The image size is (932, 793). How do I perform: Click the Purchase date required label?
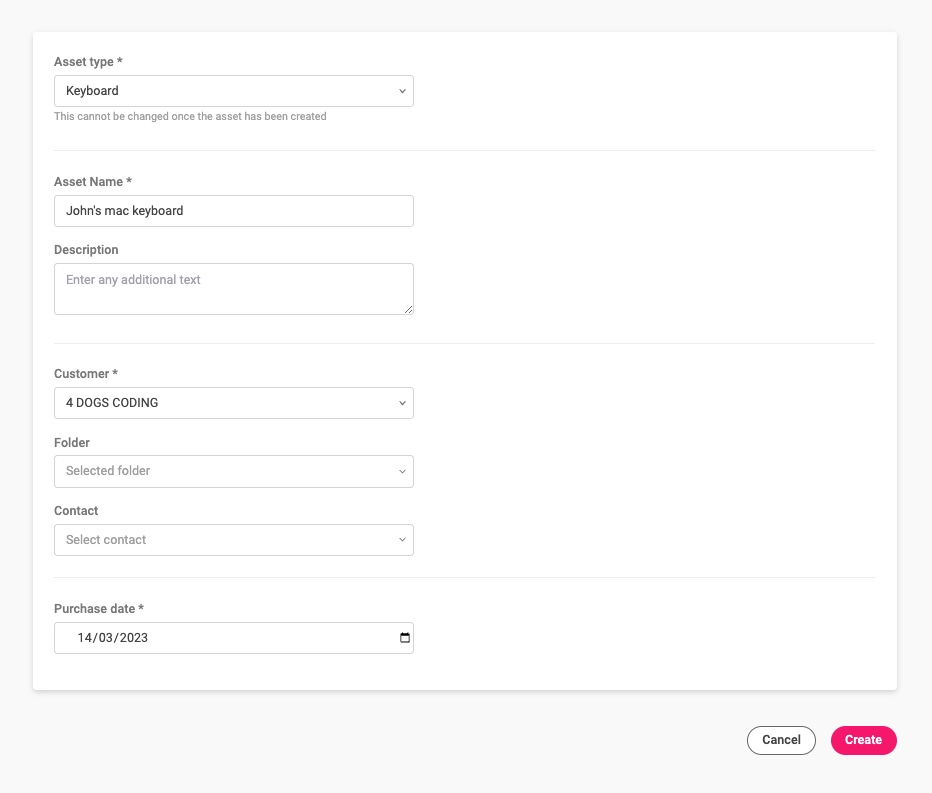[x=99, y=608]
